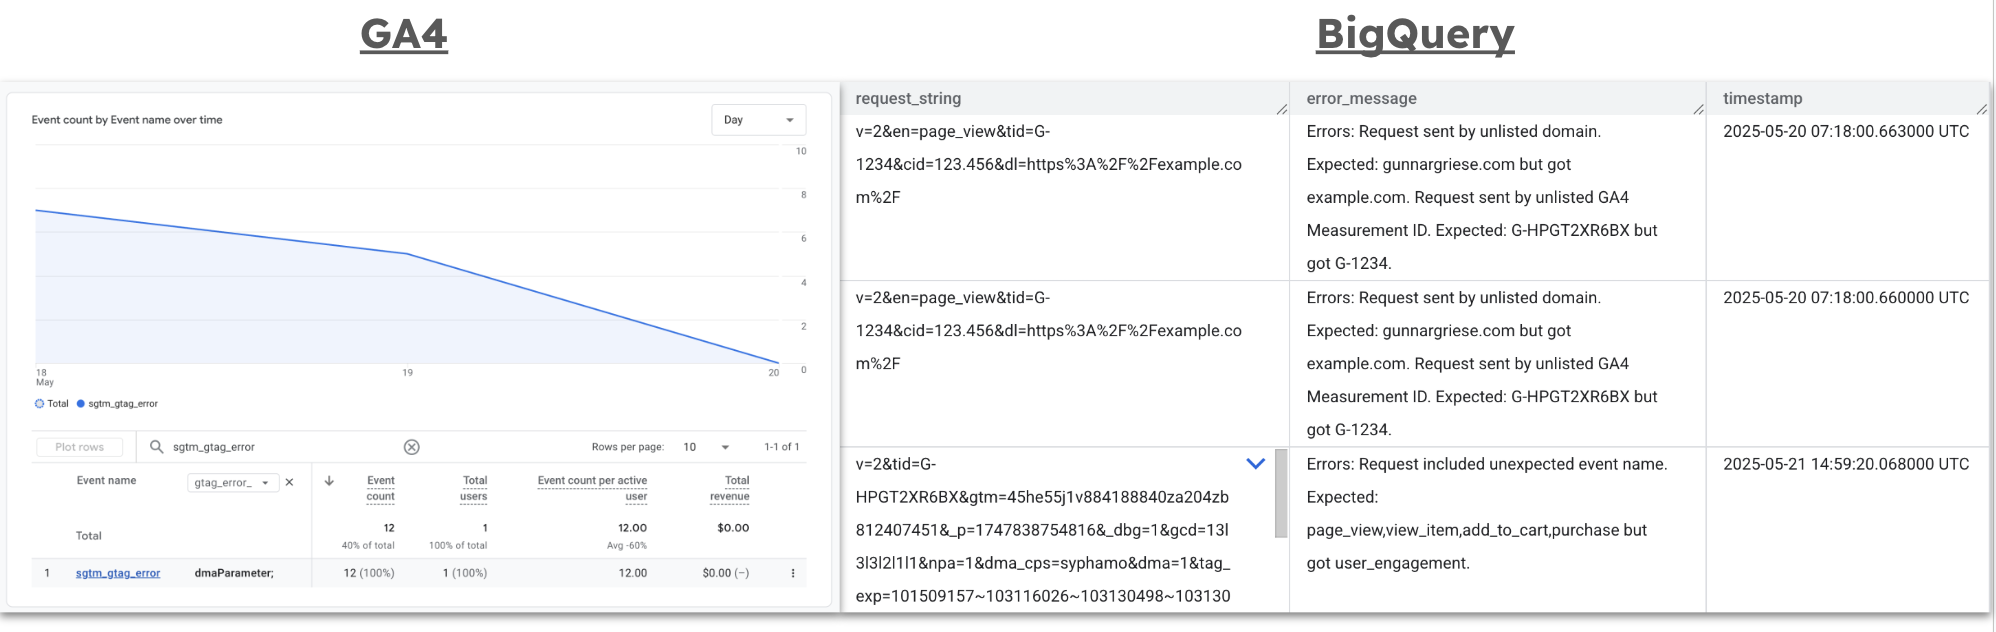The width and height of the screenshot is (1996, 632).
Task: Click the 07:18:00.663000 UTC timestamp cell
Action: [x=1846, y=131]
